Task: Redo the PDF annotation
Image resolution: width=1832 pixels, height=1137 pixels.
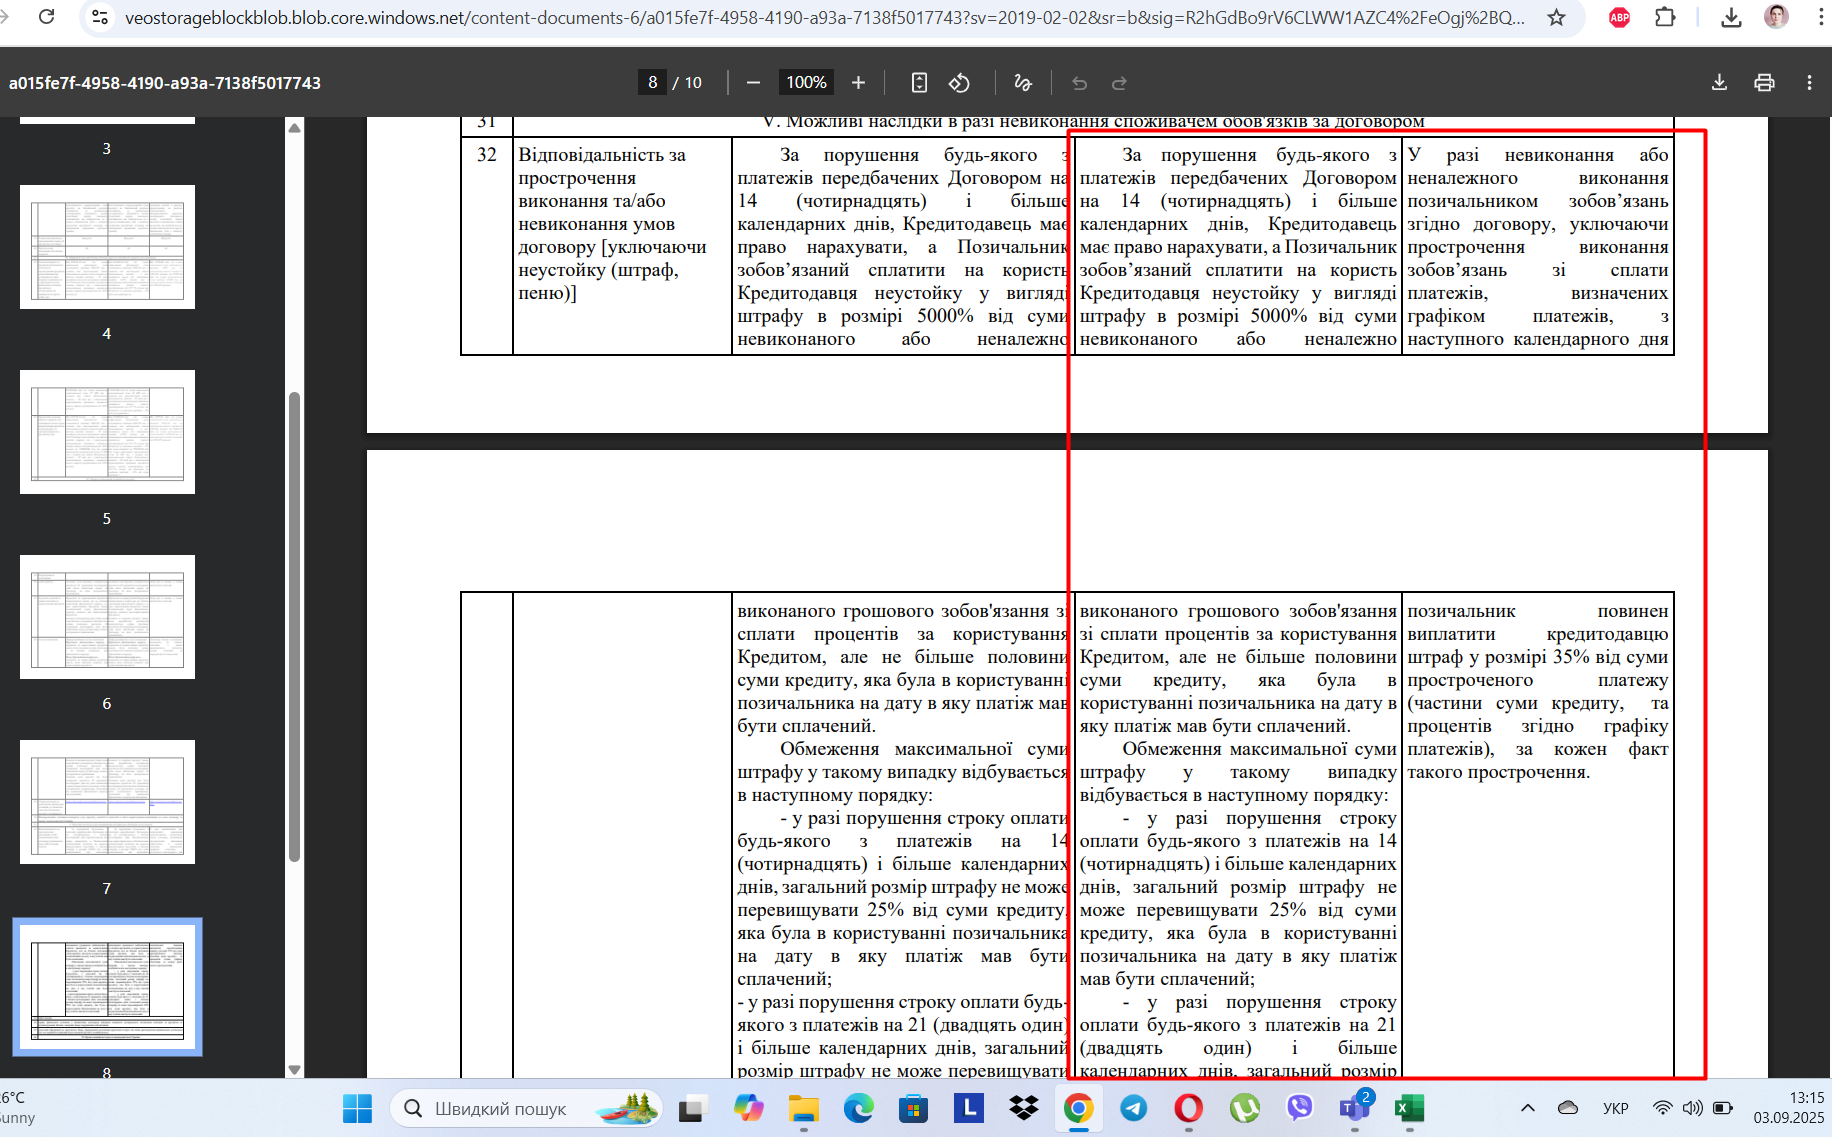Action: pyautogui.click(x=1119, y=82)
